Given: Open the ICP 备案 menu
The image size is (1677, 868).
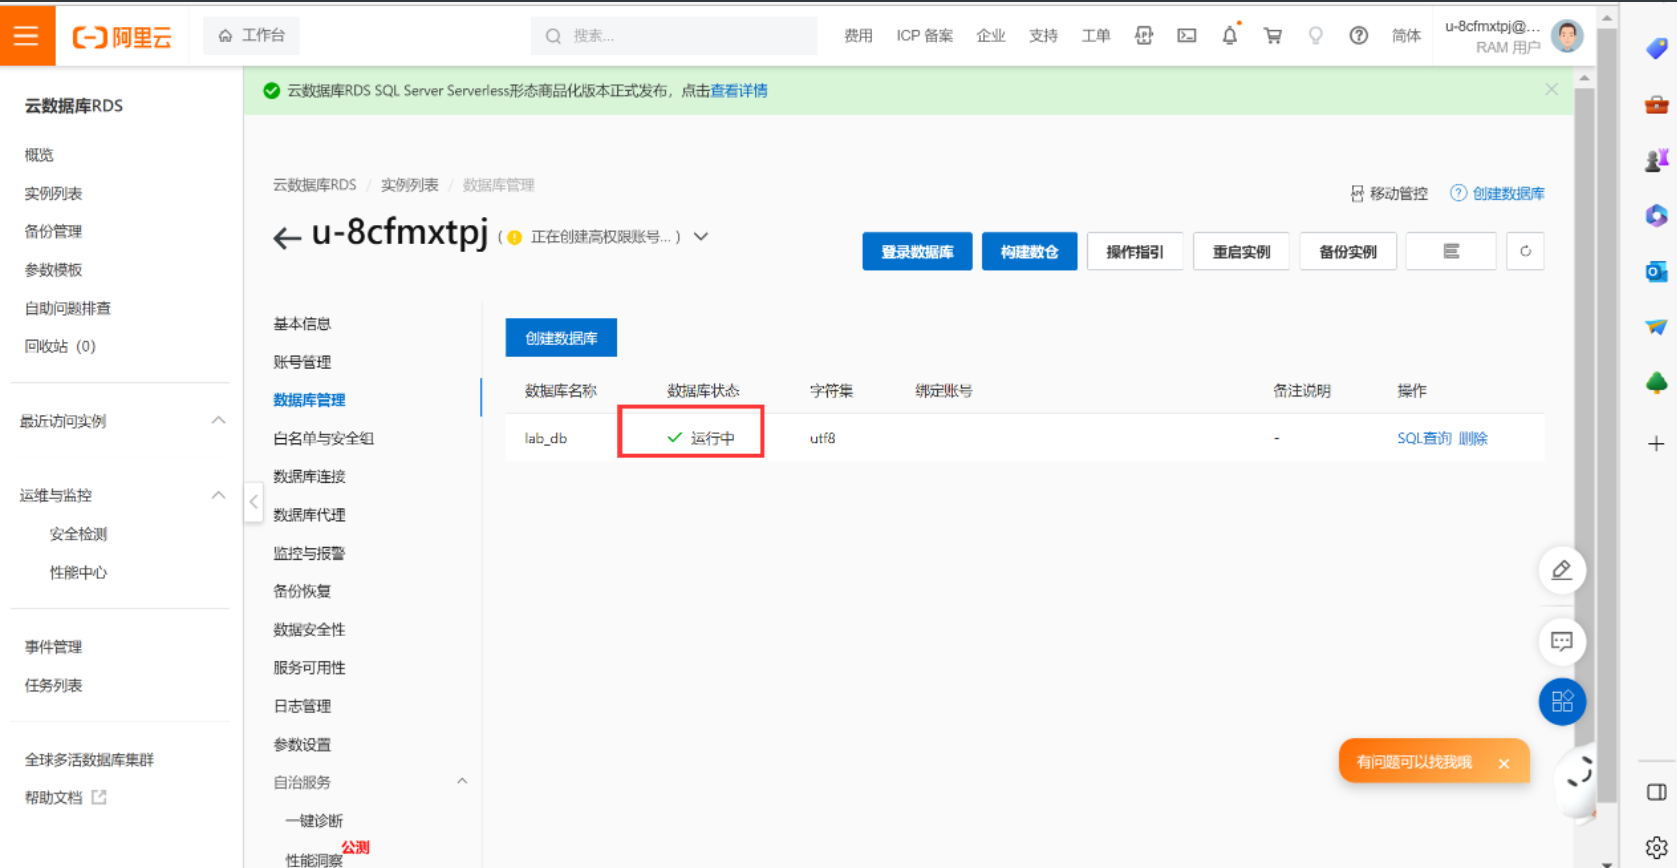Looking at the screenshot, I should coord(924,36).
